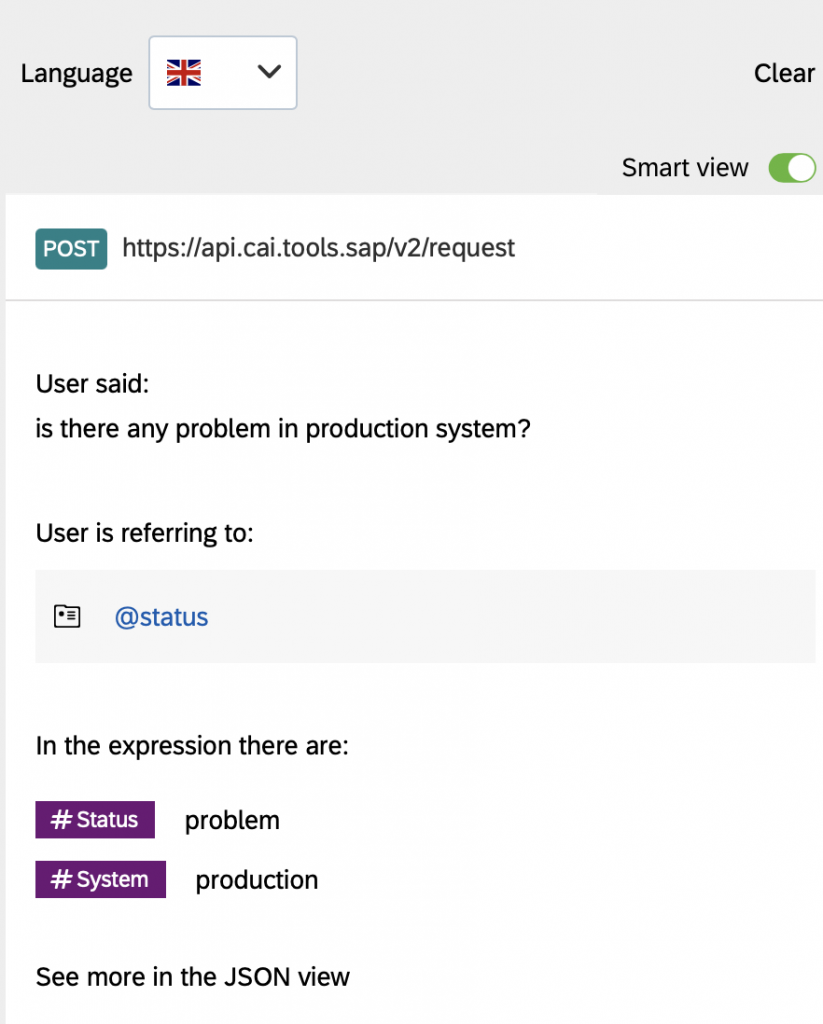Click the Clear button

784,73
